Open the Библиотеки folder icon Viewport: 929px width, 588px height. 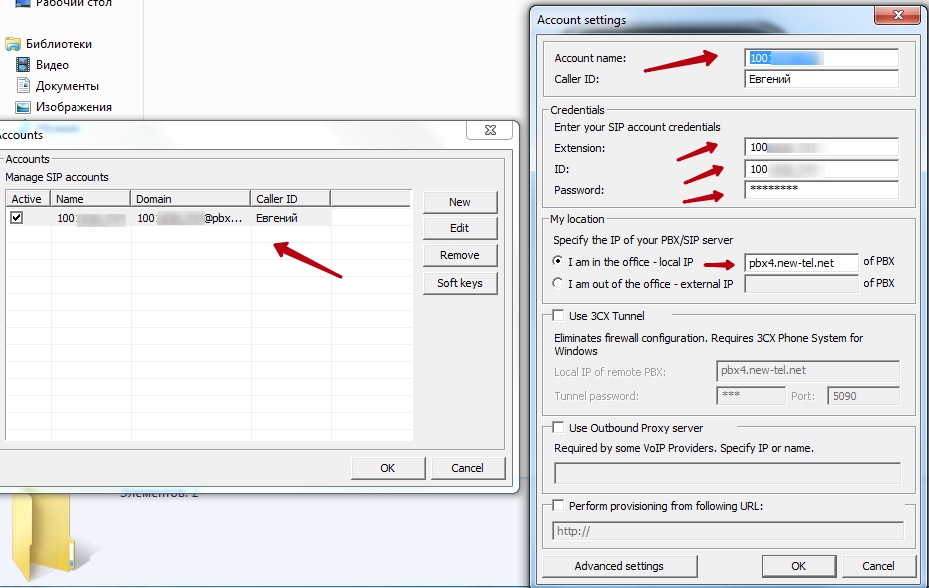[x=13, y=44]
